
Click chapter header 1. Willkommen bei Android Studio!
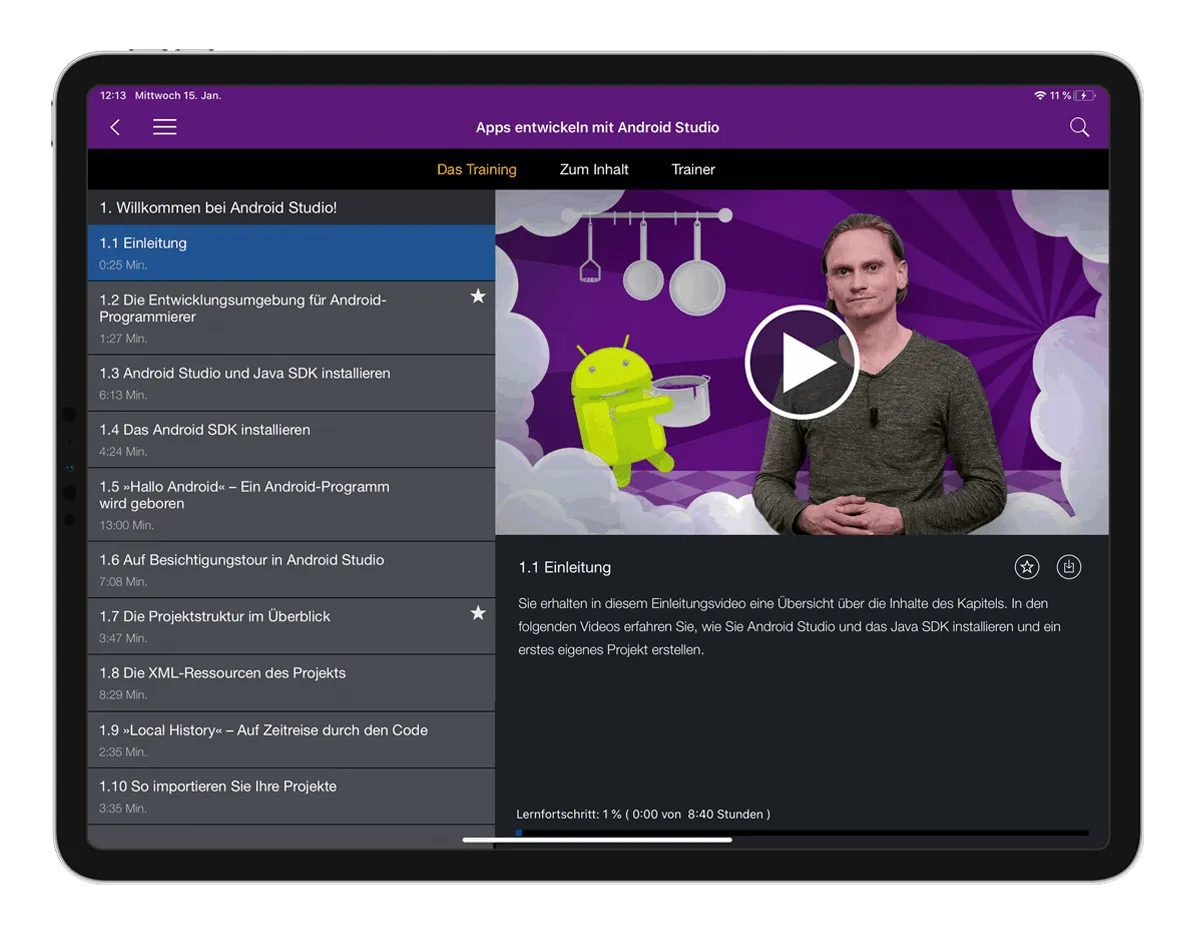click(291, 208)
